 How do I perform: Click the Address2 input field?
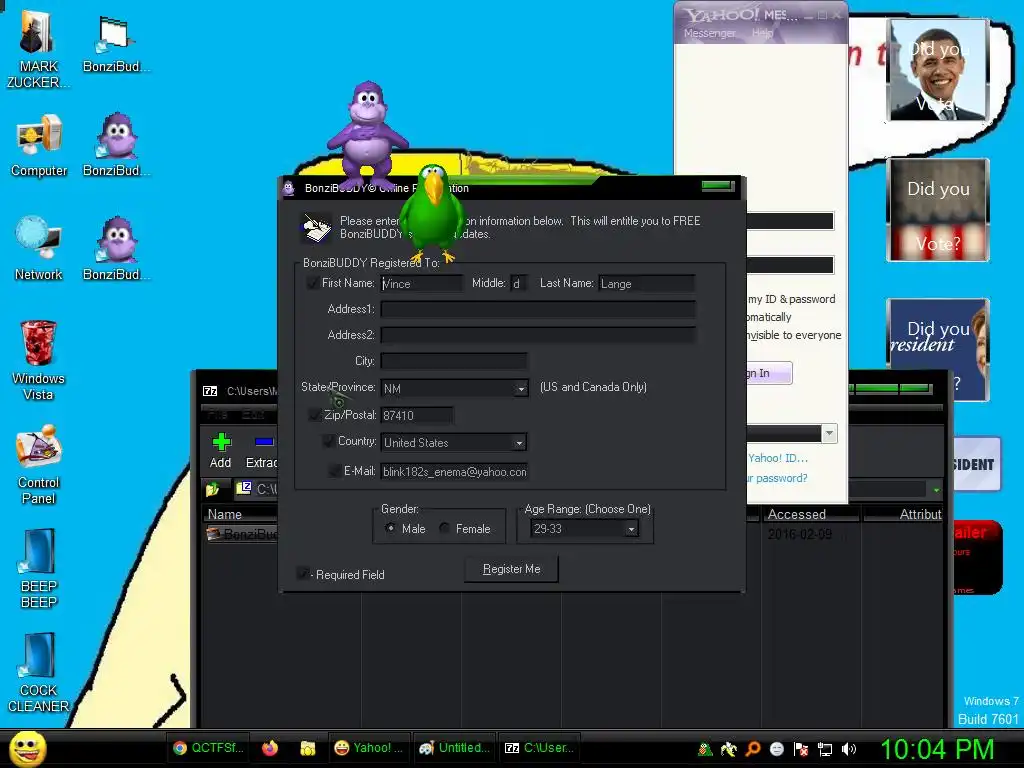pos(538,335)
